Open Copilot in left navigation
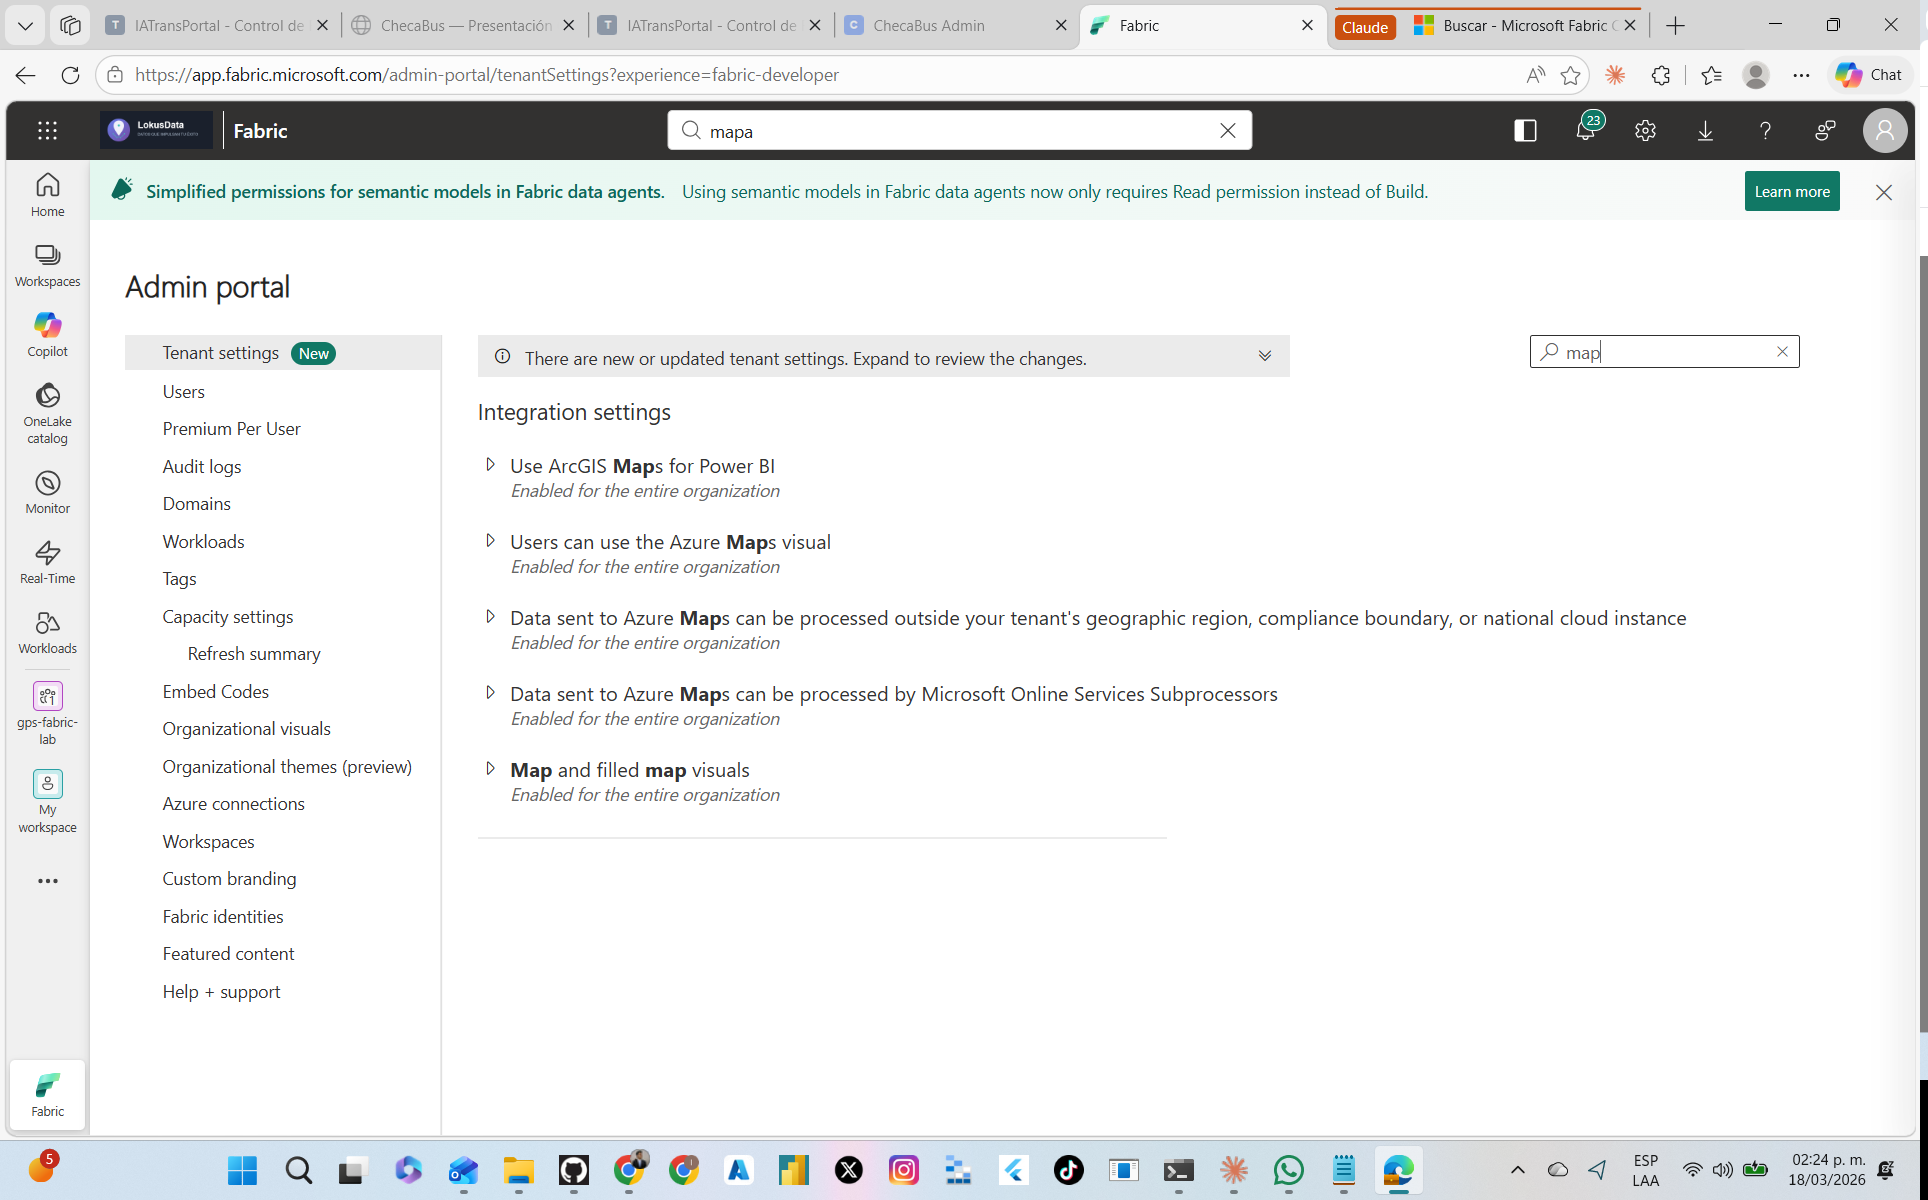This screenshot has width=1928, height=1200. [x=47, y=335]
